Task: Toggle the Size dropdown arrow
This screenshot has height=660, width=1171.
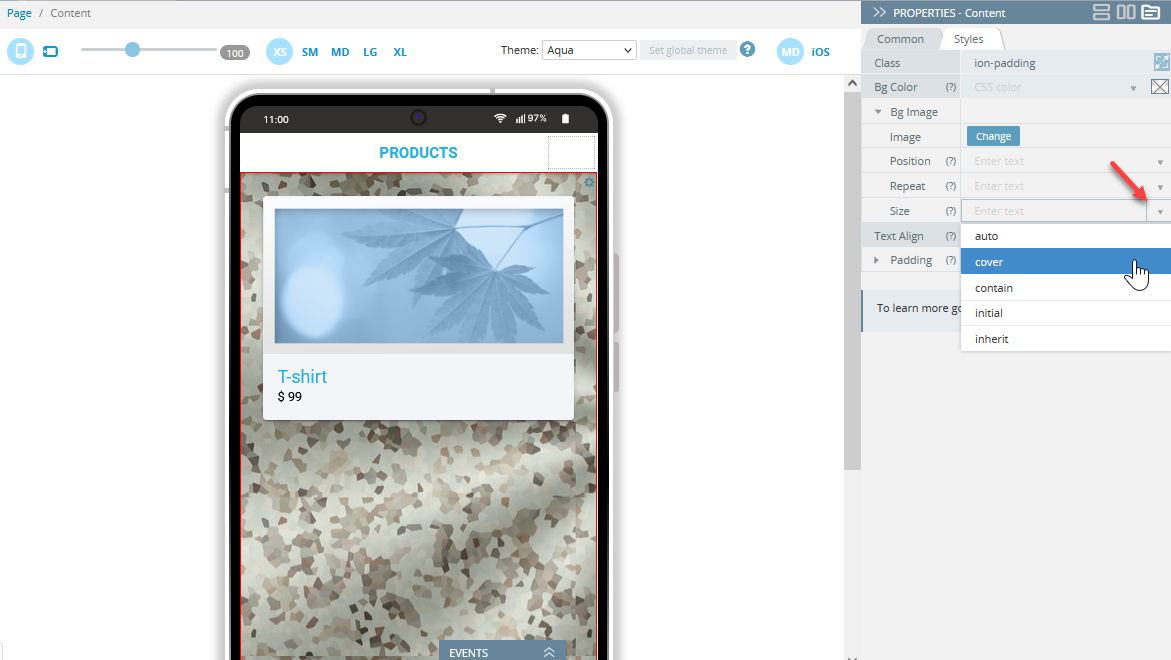Action: click(x=1160, y=211)
